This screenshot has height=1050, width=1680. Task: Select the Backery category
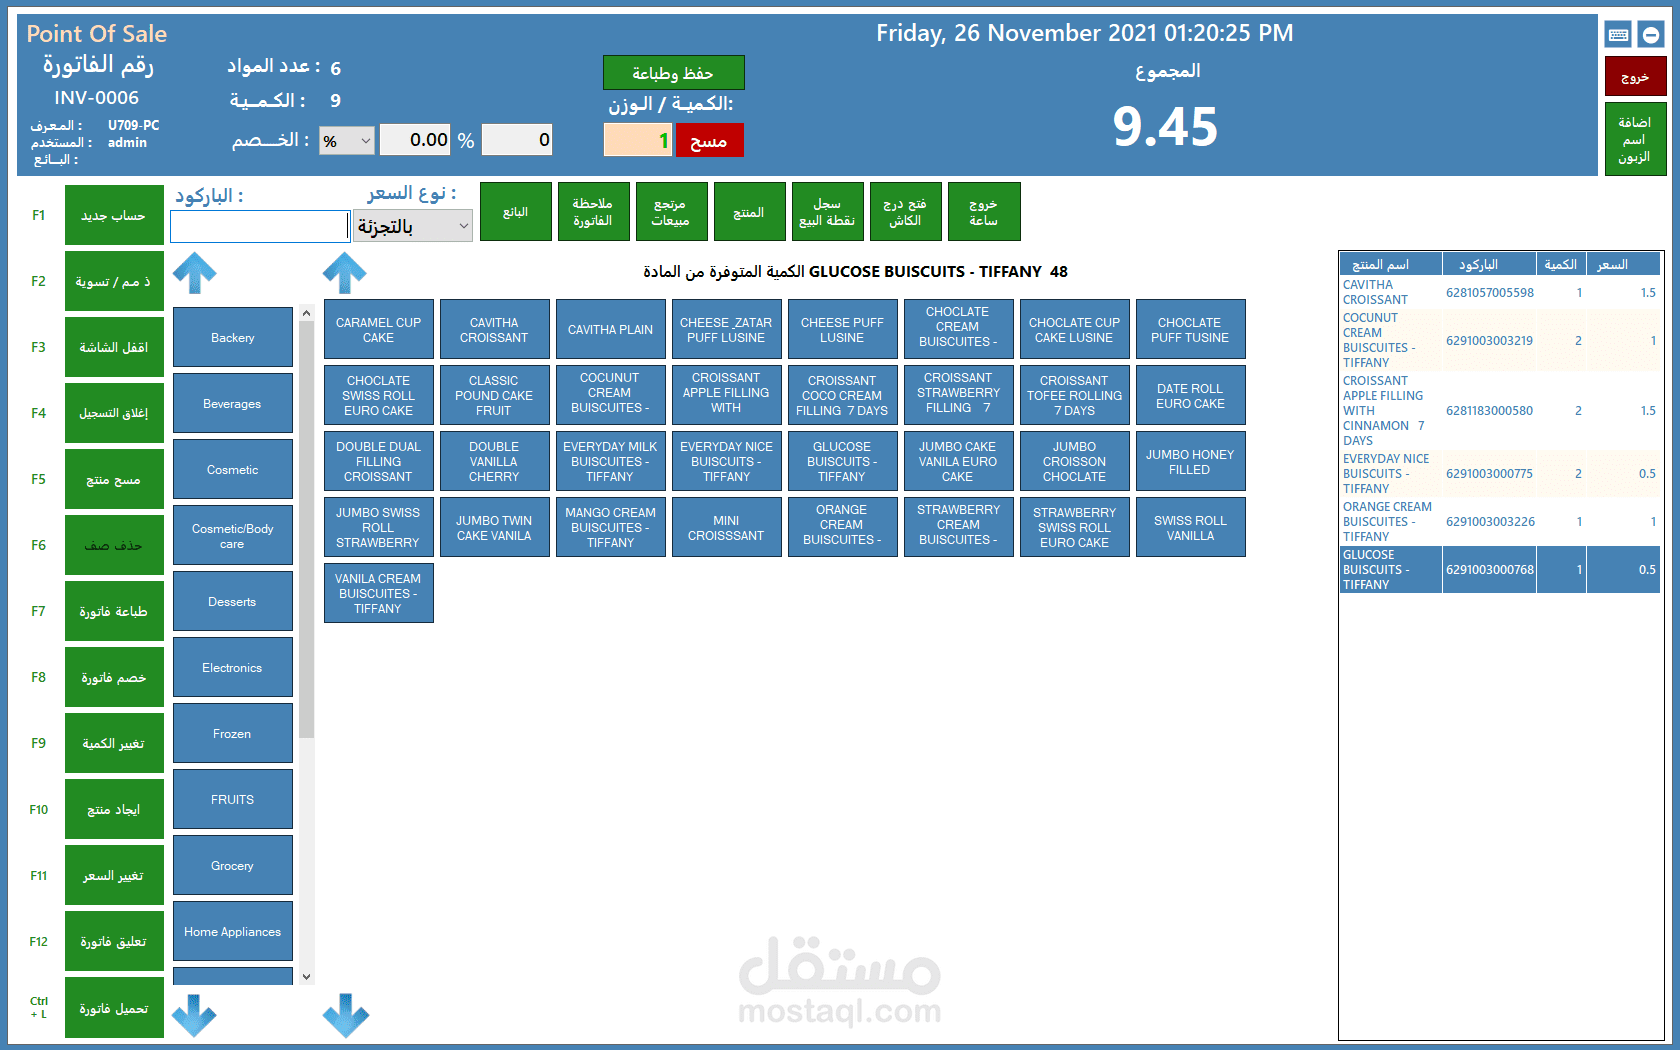[x=233, y=338]
